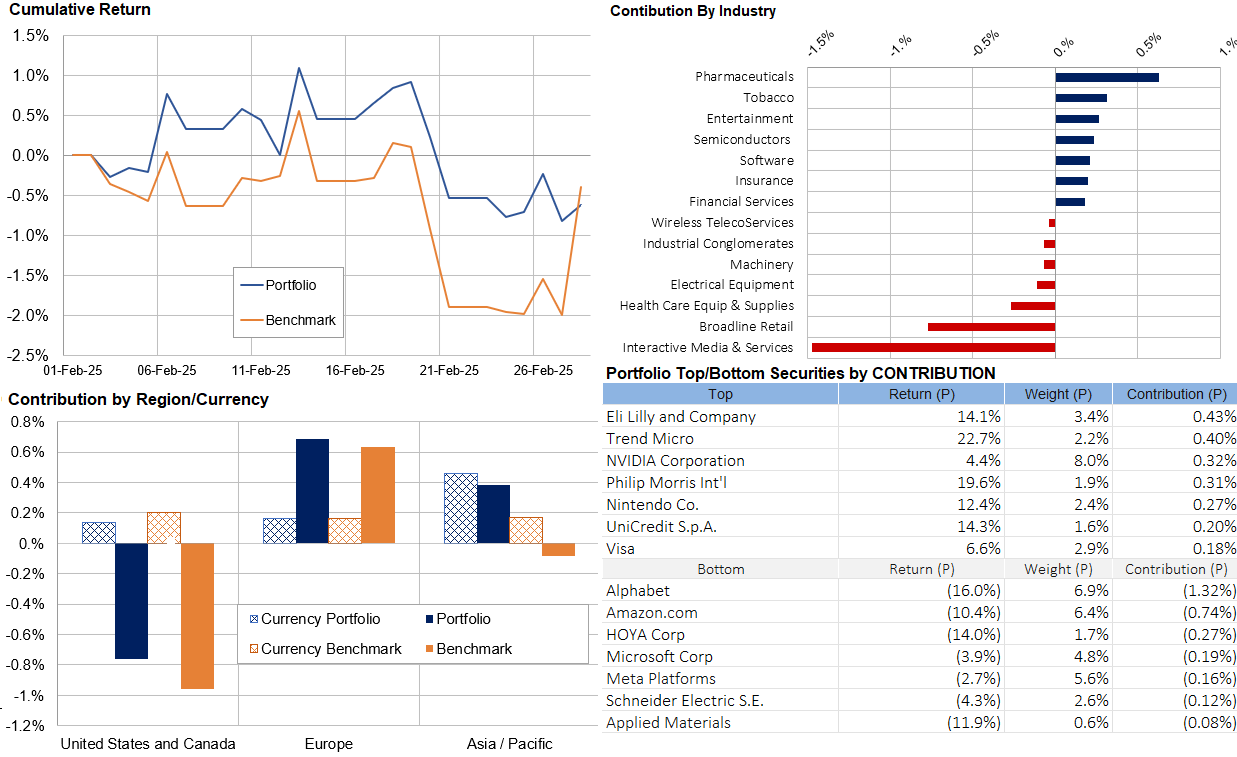Select the Insurance industry label
The width and height of the screenshot is (1237, 757).
(764, 181)
